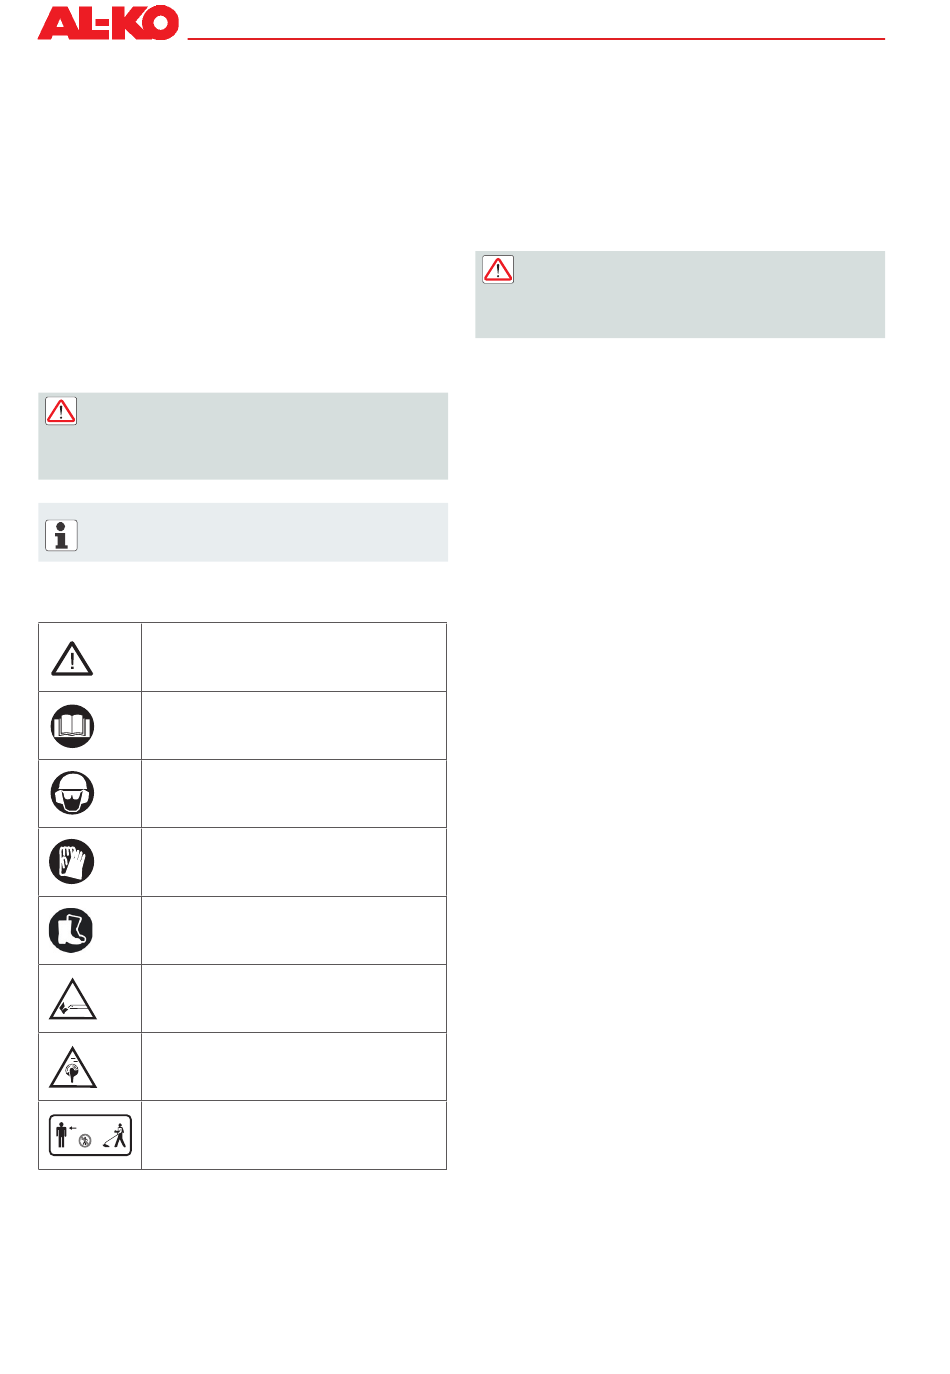Image resolution: width=950 pixels, height=1374 pixels.
Task: Select the safety boots symbol
Action: click(x=72, y=930)
